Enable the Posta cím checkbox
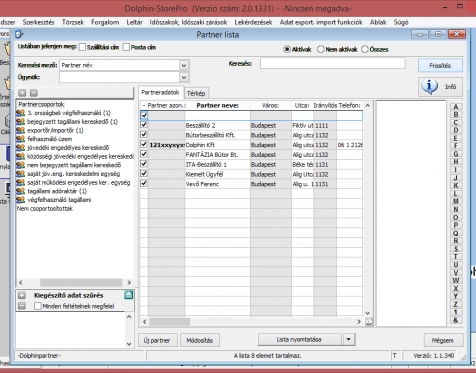476x373 pixels. tap(126, 47)
